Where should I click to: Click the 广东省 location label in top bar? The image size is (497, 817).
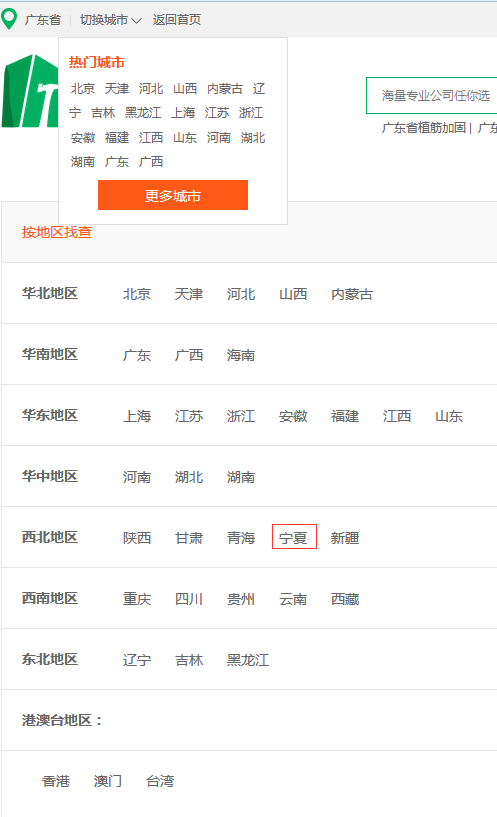pyautogui.click(x=43, y=20)
